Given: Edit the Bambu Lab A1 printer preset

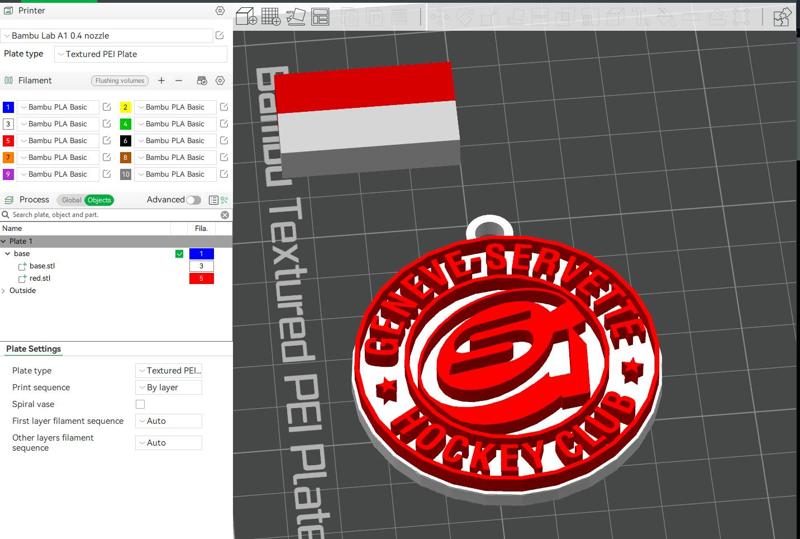Looking at the screenshot, I should click(x=219, y=35).
